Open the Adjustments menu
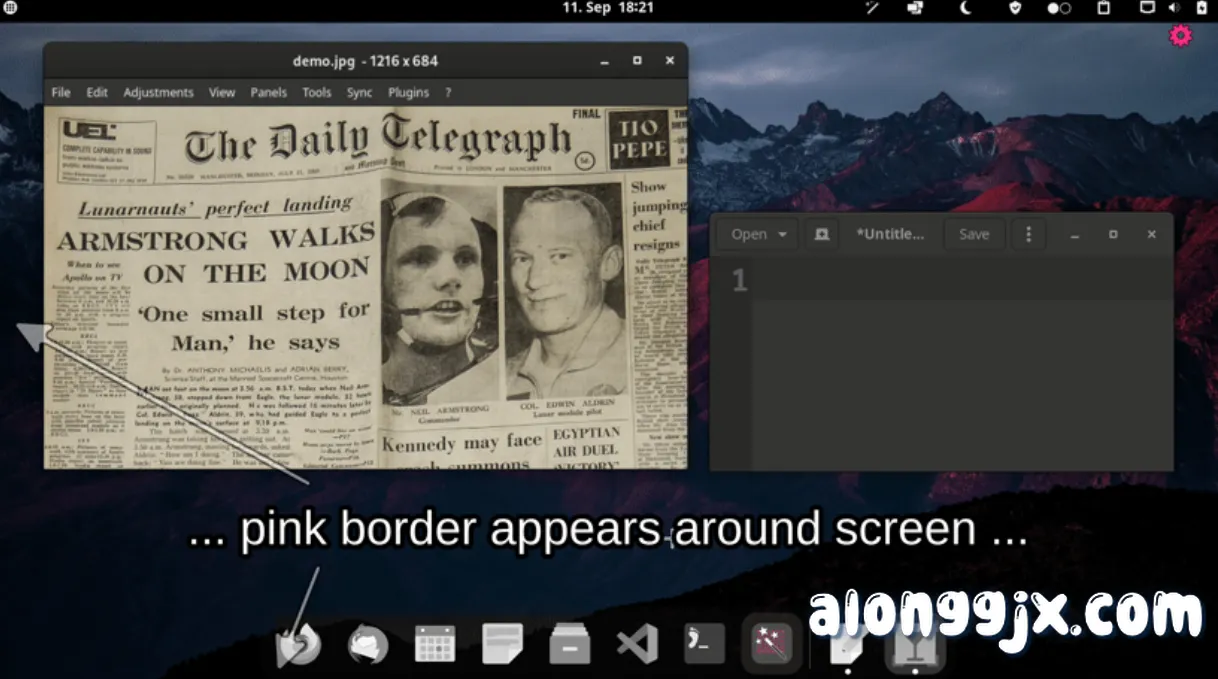This screenshot has height=679, width=1218. pos(158,92)
